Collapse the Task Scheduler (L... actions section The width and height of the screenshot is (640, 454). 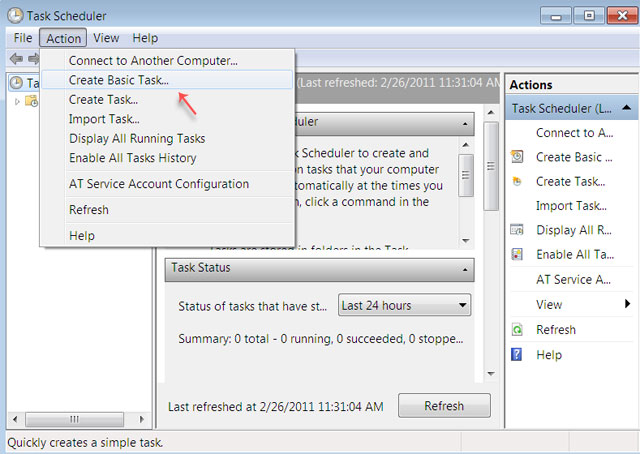(627, 108)
